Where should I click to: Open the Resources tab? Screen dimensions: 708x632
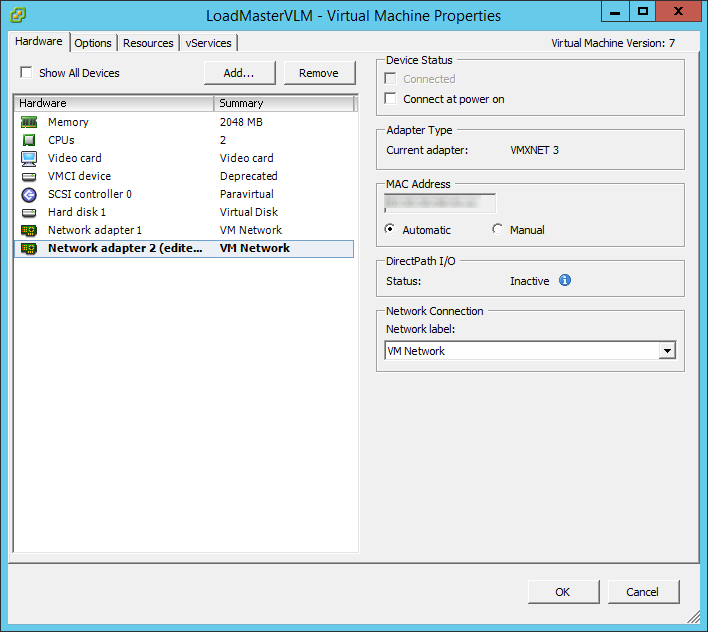click(x=148, y=43)
